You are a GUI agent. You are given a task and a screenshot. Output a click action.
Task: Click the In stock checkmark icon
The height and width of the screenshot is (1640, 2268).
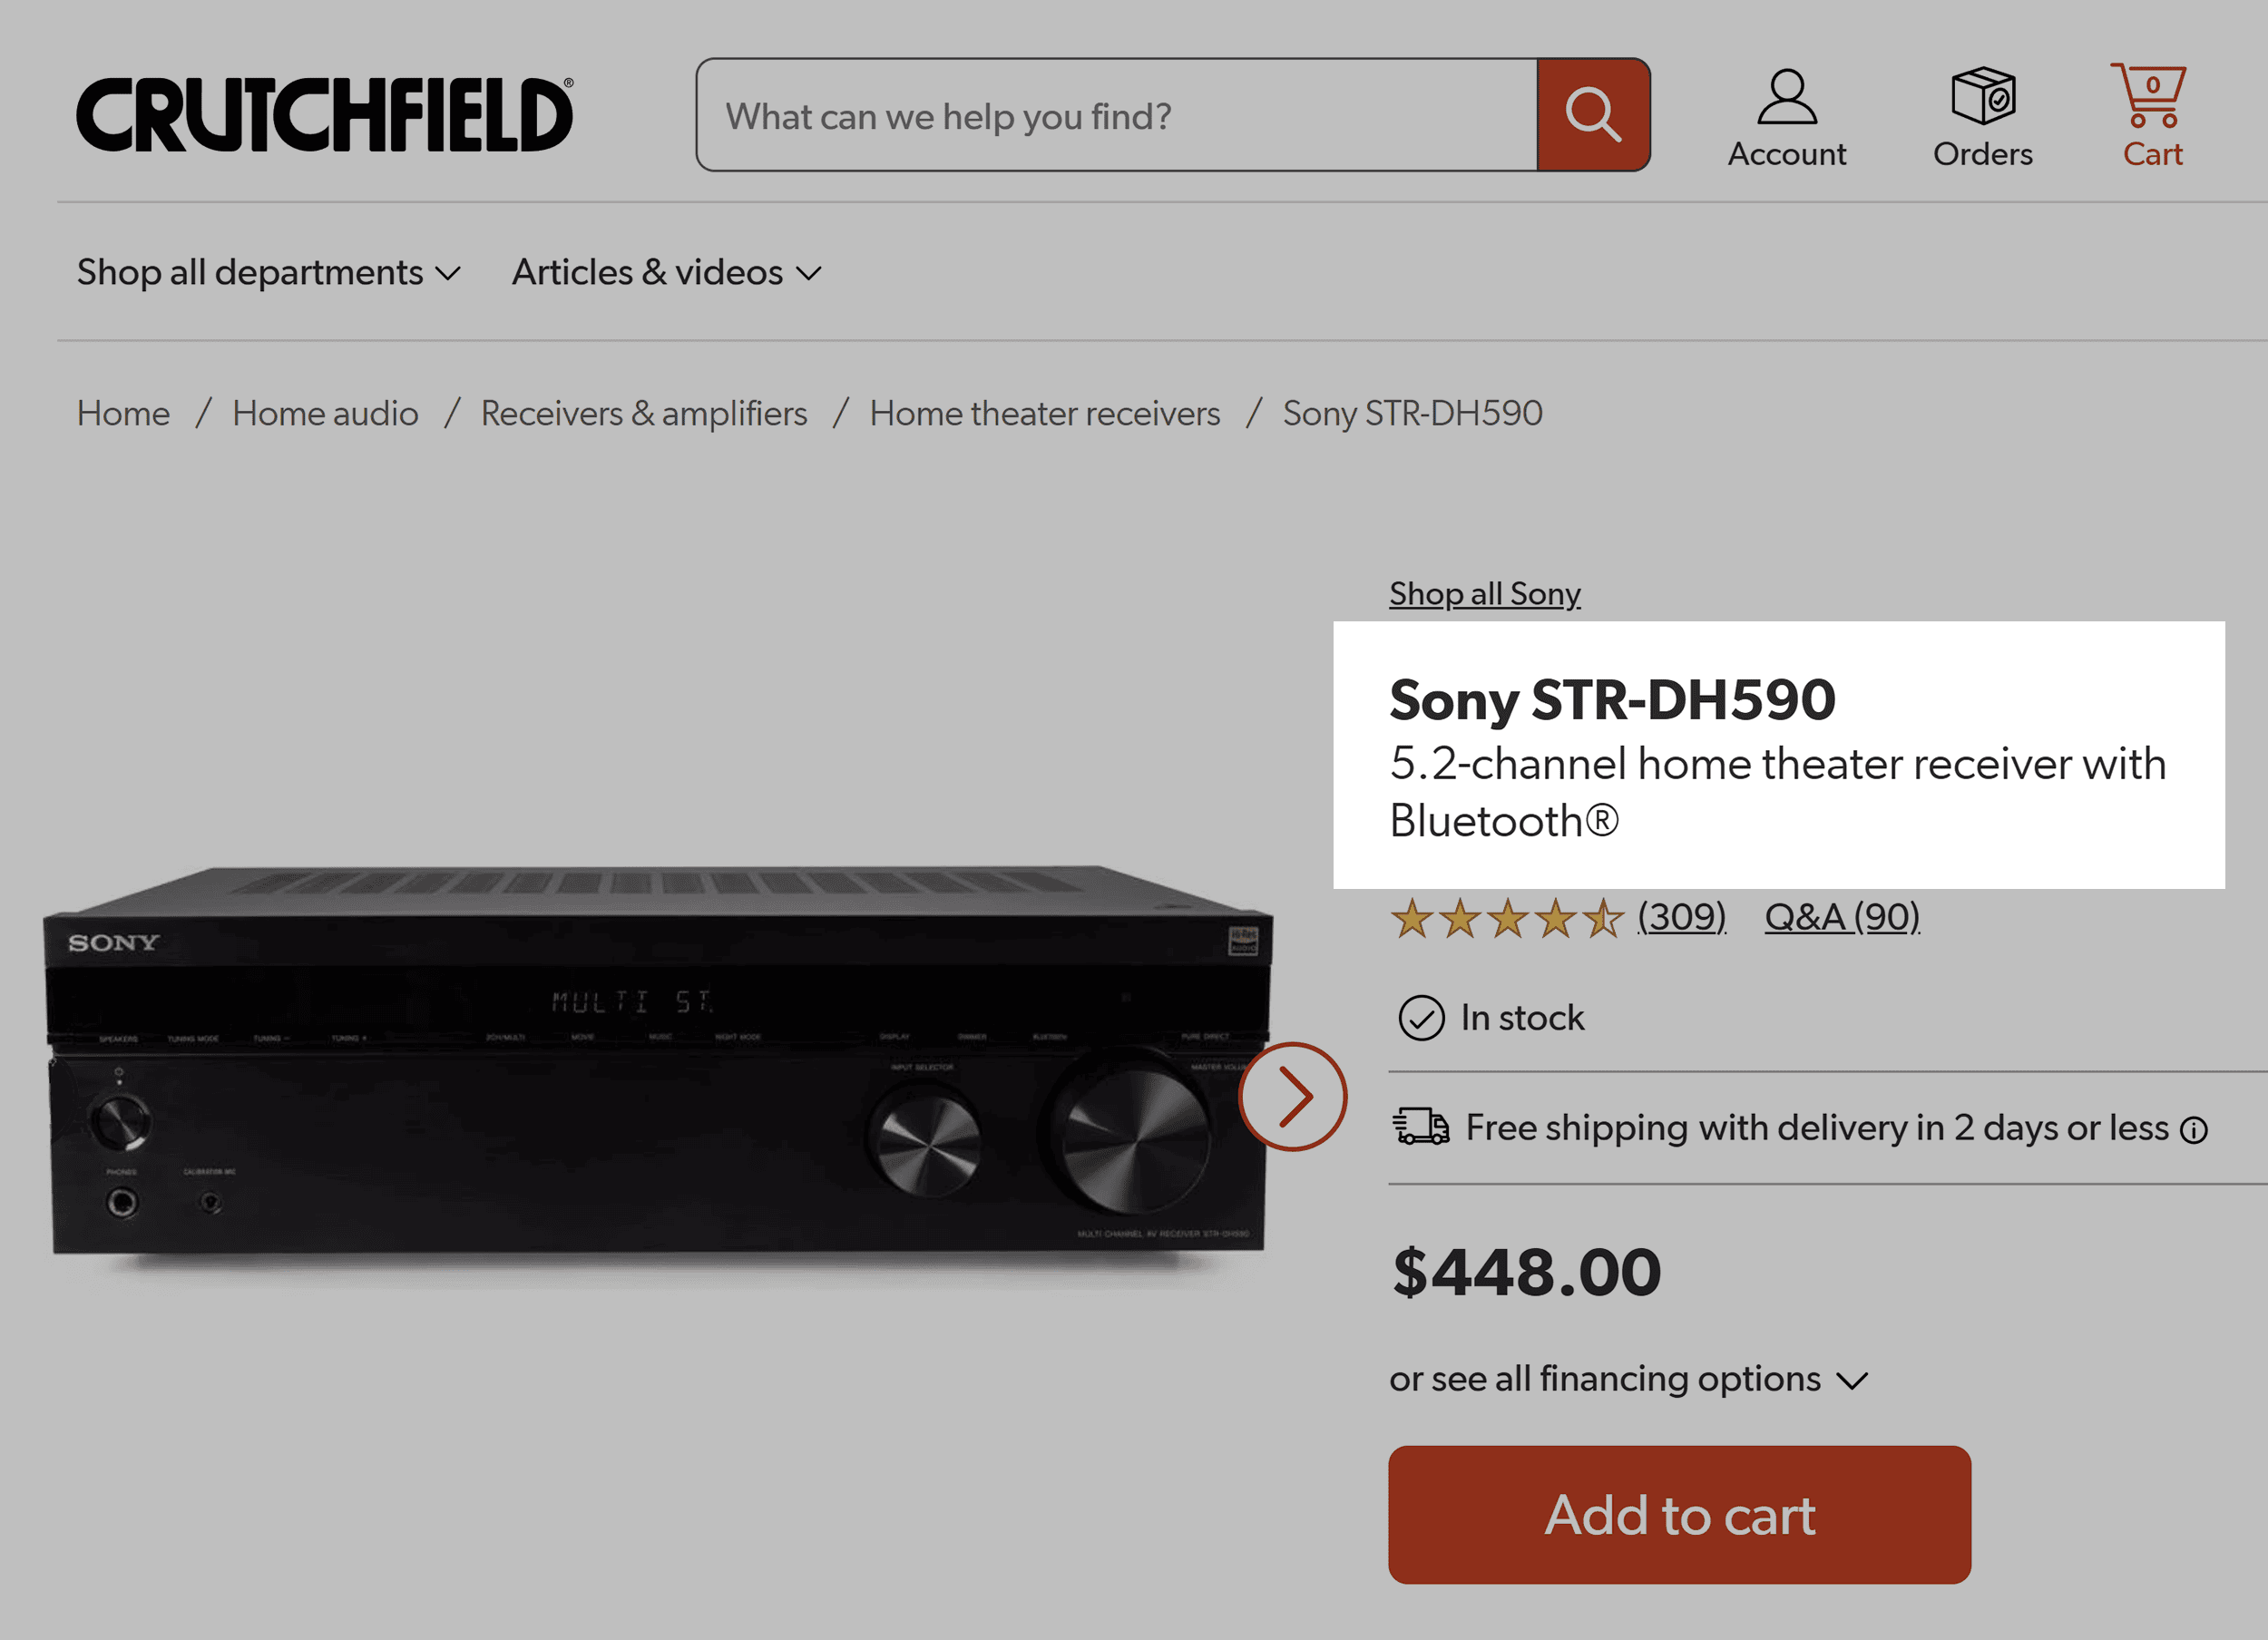click(x=1421, y=1019)
